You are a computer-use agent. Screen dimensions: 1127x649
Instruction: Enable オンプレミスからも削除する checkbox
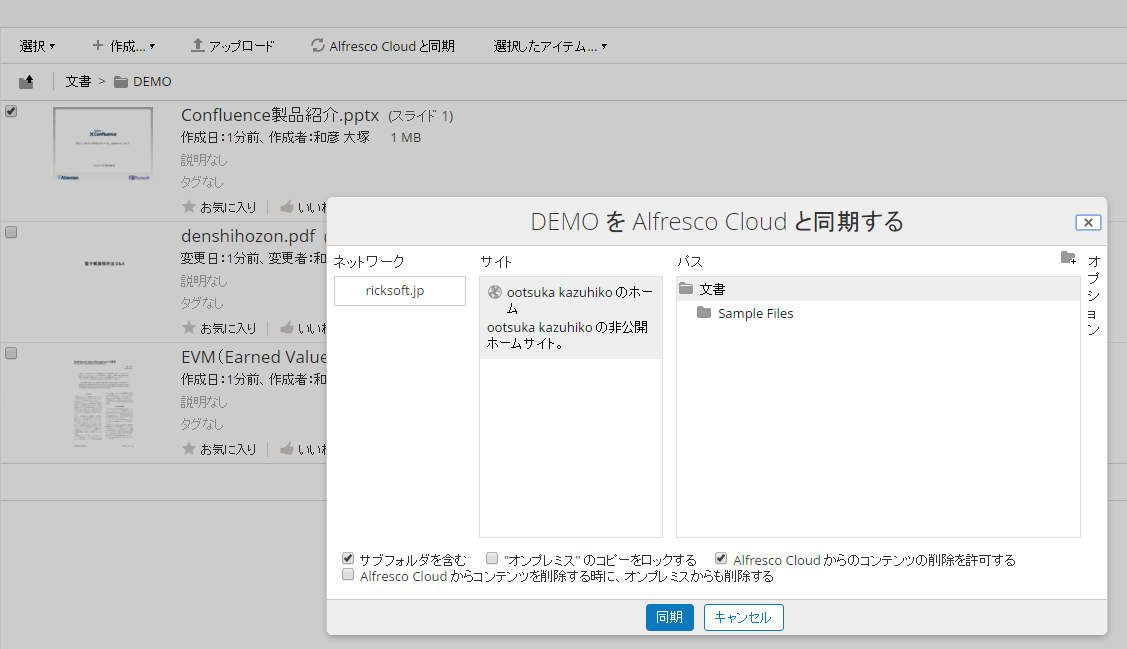tap(348, 575)
